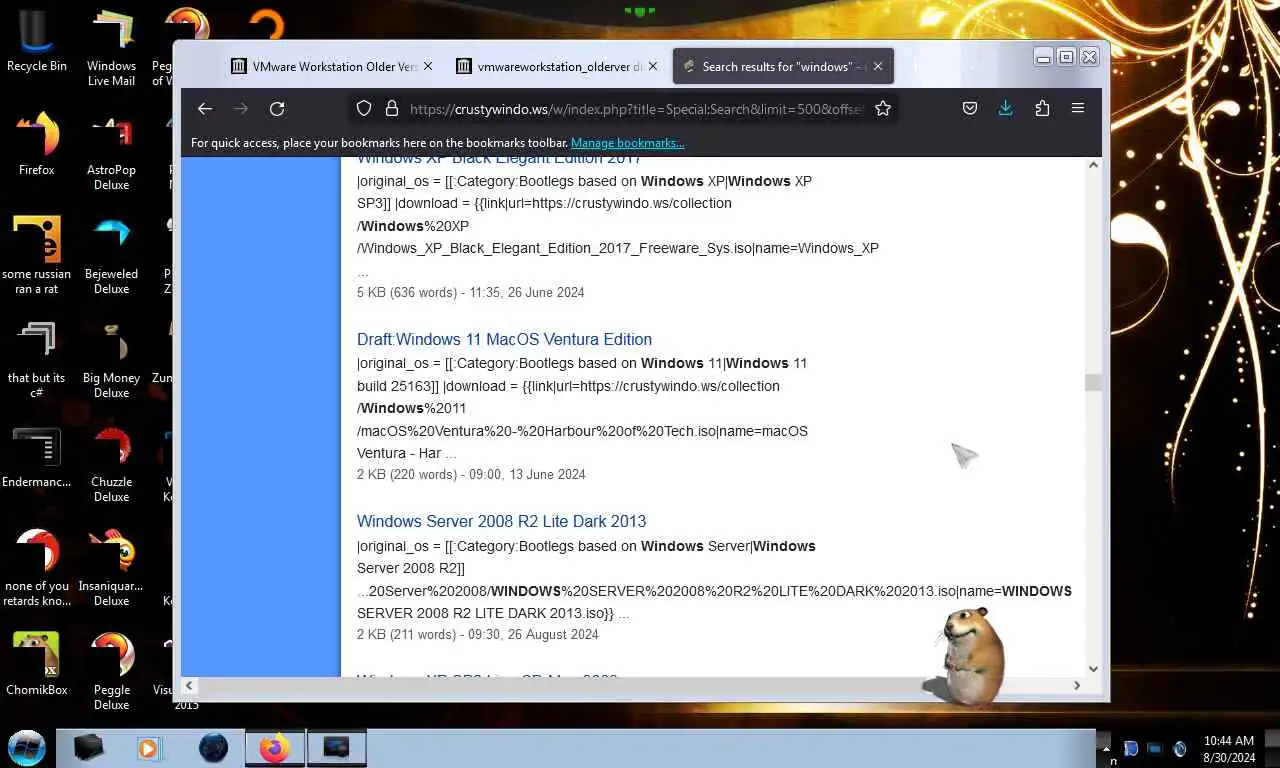The width and height of the screenshot is (1280, 768).
Task: Open the Firefox taskbar button
Action: (274, 748)
